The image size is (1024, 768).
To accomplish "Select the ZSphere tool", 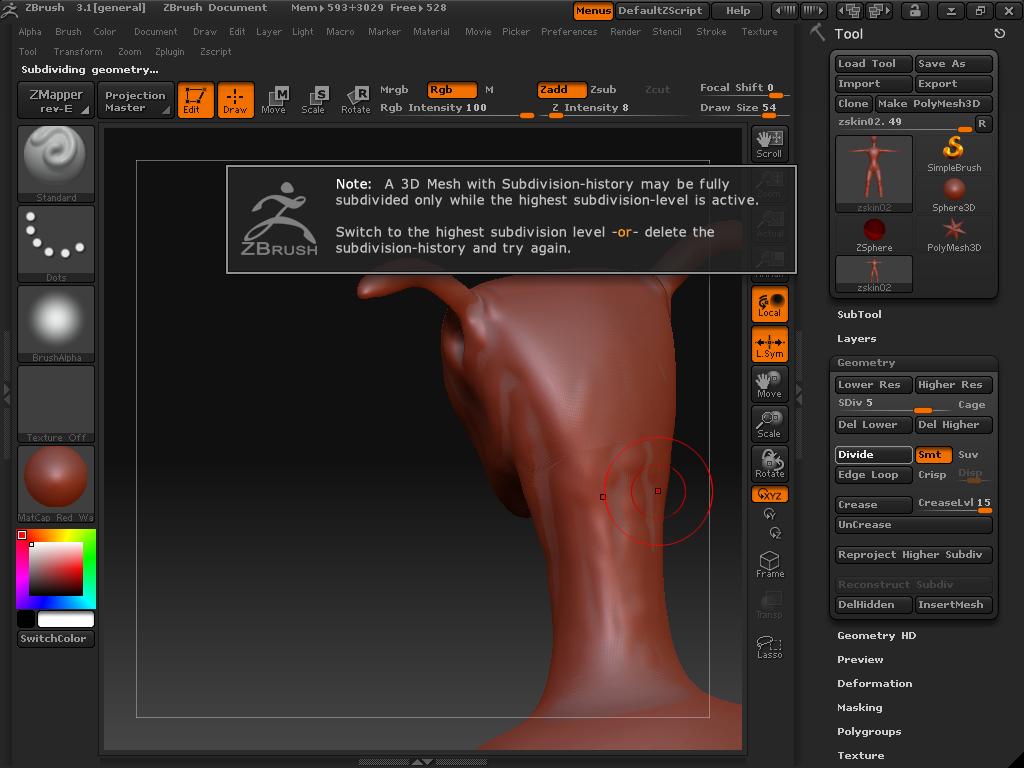I will [874, 235].
